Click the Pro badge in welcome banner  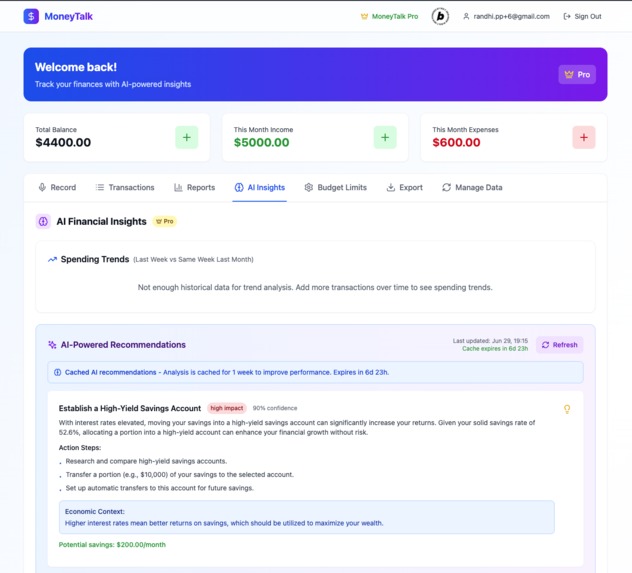(x=577, y=75)
